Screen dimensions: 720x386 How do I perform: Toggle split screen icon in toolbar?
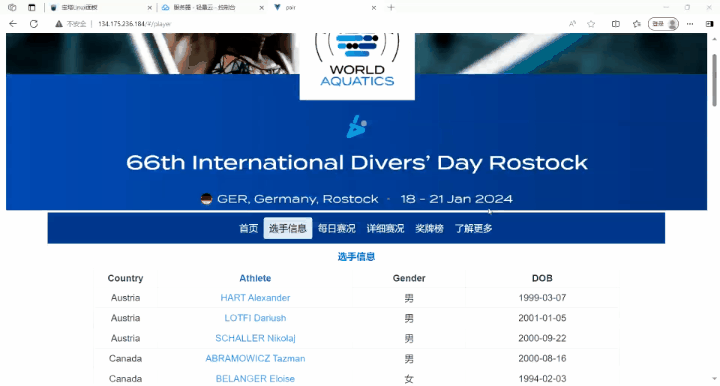[x=616, y=24]
